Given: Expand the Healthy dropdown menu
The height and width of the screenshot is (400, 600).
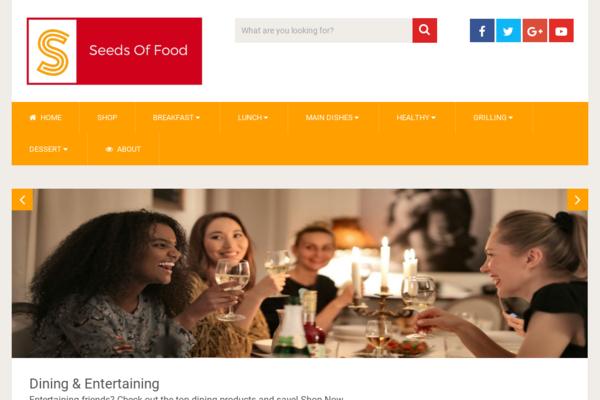Looking at the screenshot, I should (416, 118).
